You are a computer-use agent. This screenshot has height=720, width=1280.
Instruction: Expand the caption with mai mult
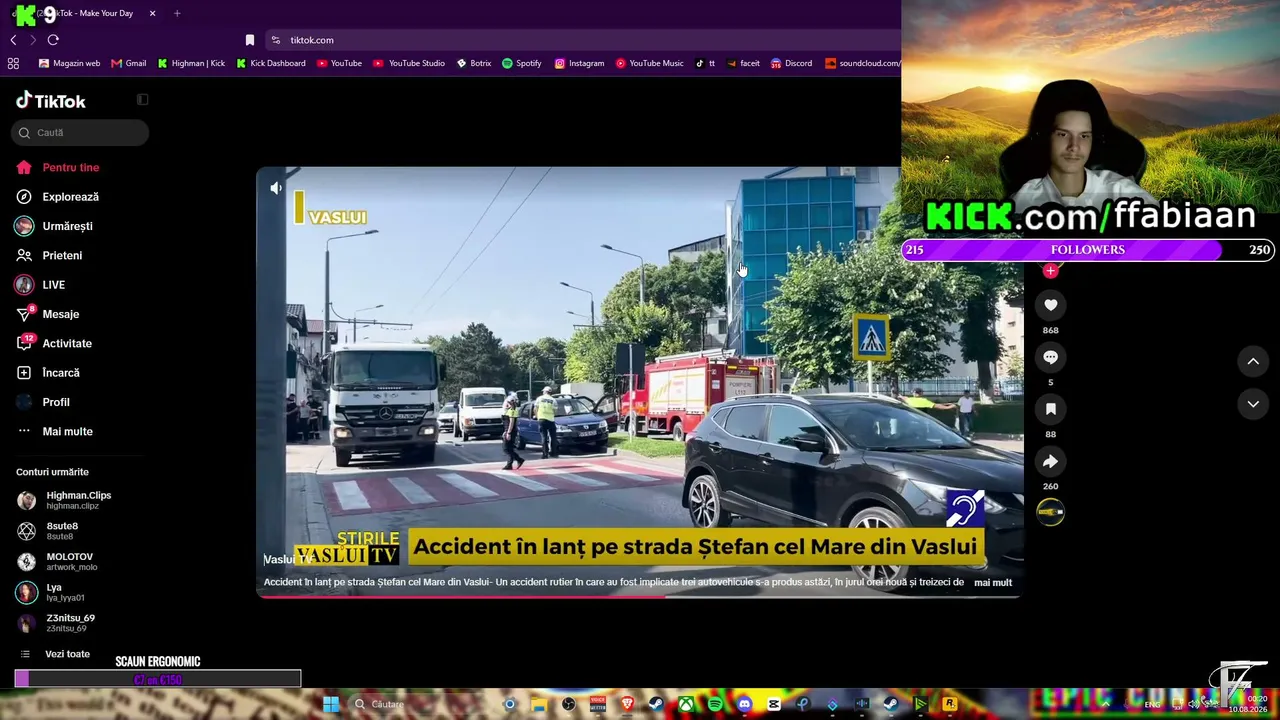point(993,582)
